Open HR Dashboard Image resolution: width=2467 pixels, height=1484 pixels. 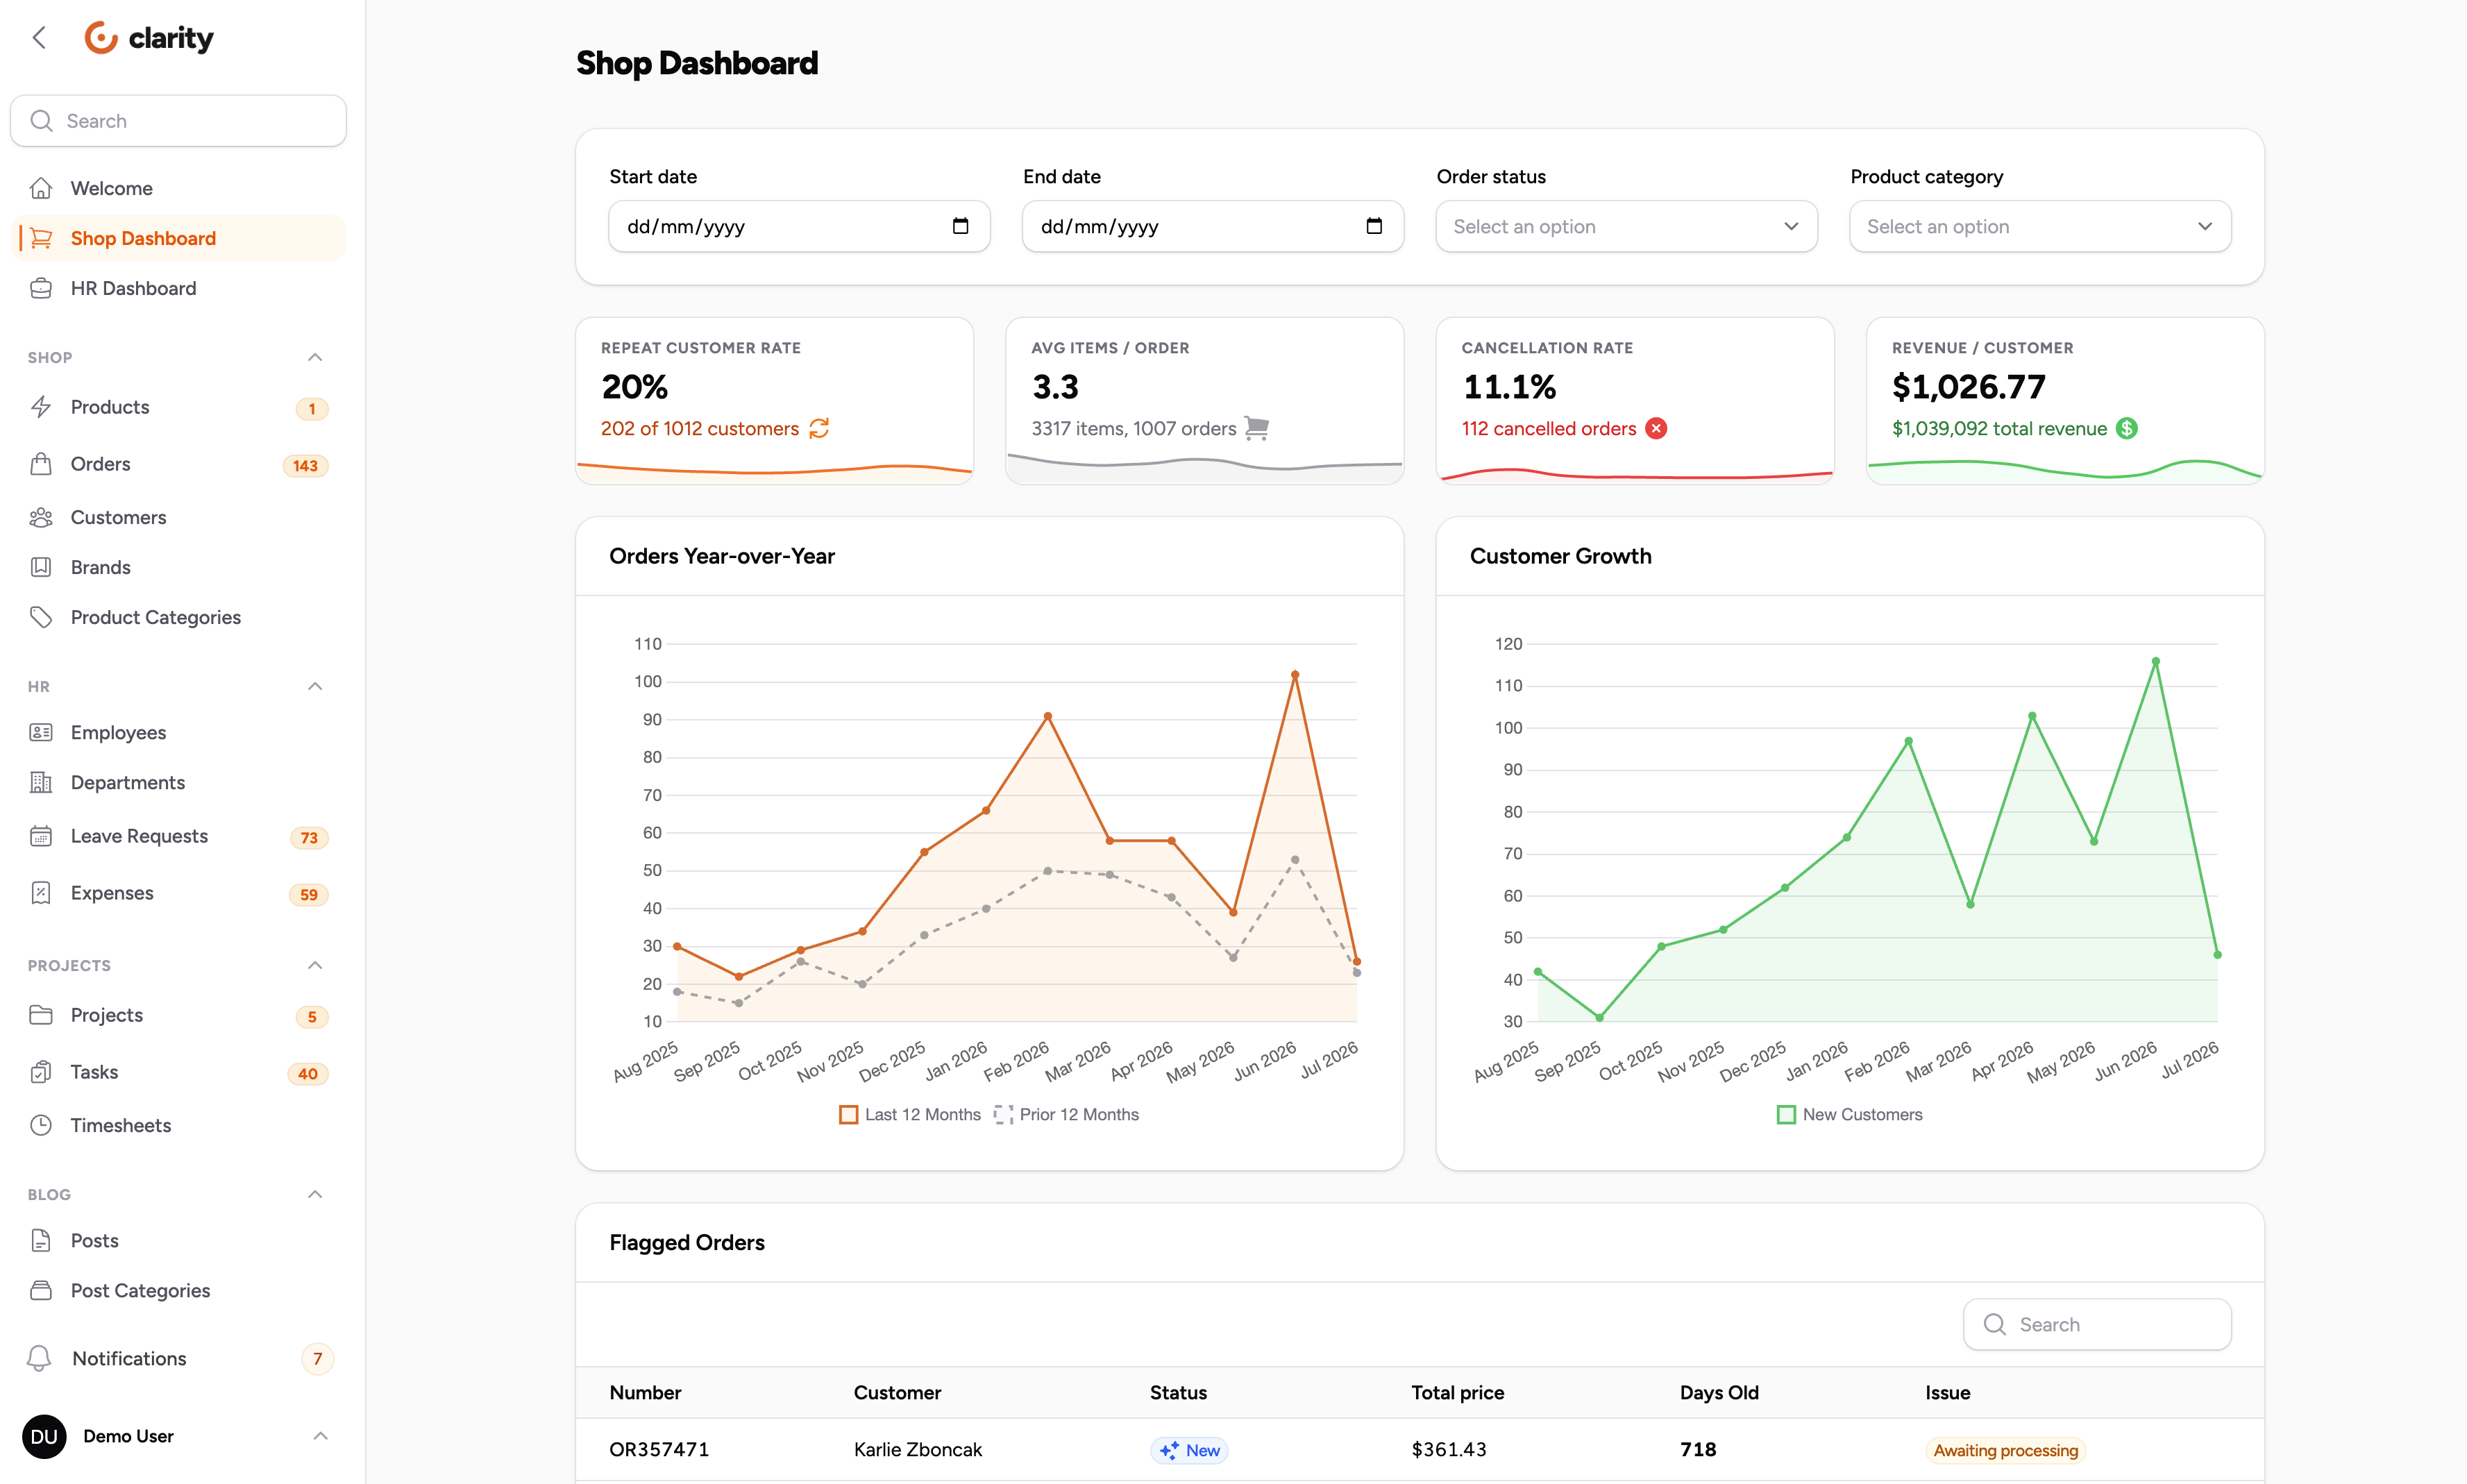(178, 288)
